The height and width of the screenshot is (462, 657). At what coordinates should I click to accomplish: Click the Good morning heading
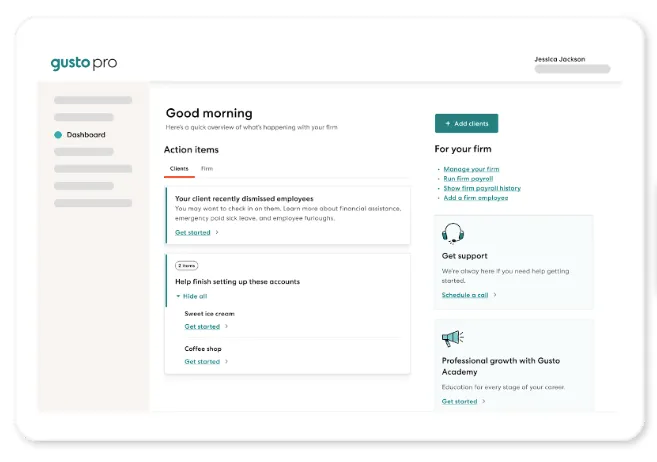(209, 113)
